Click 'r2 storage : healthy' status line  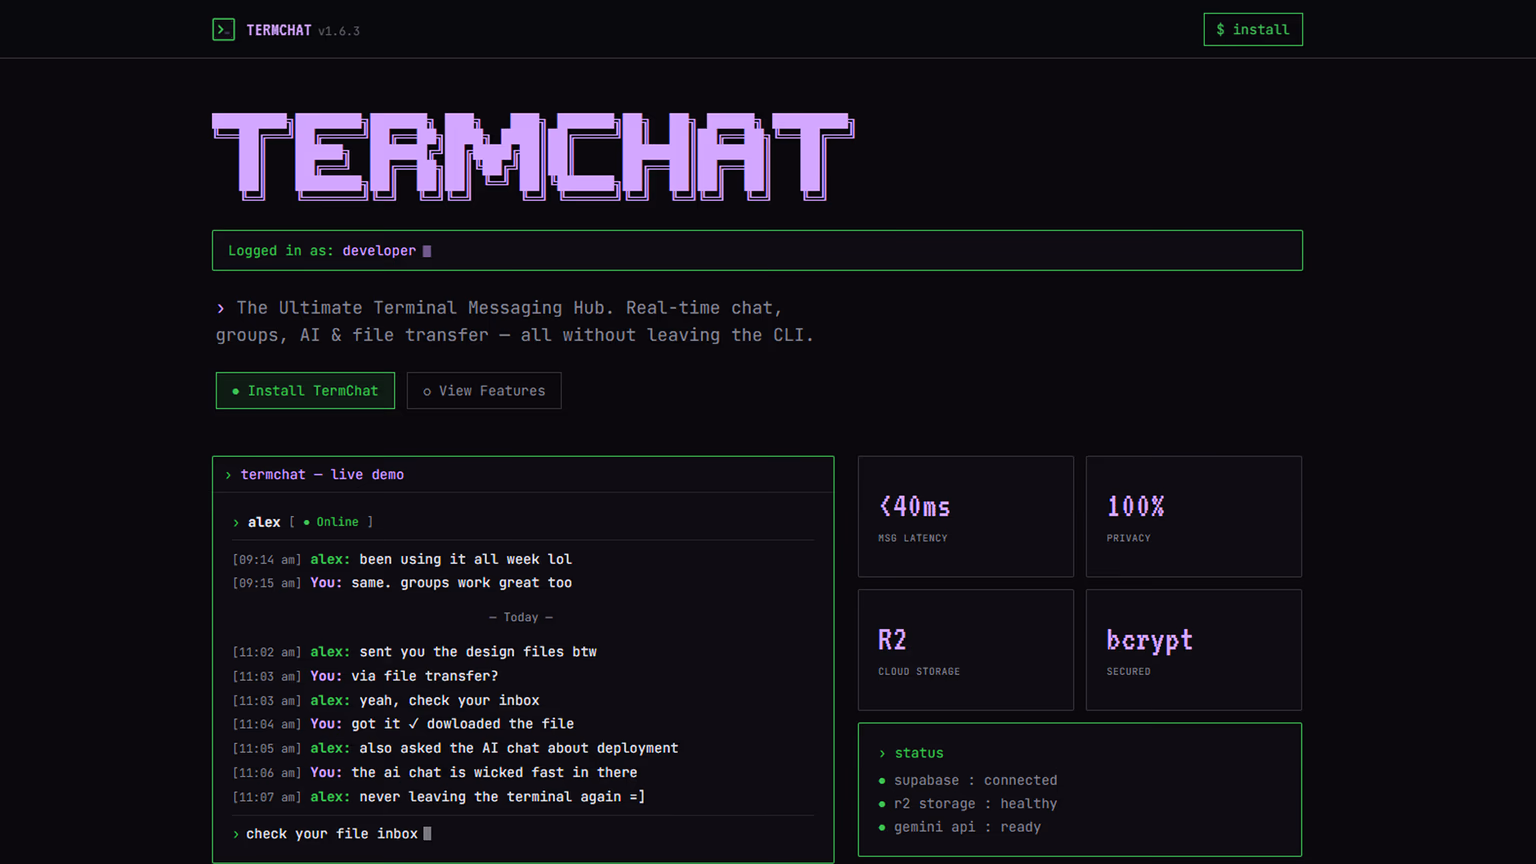point(968,804)
